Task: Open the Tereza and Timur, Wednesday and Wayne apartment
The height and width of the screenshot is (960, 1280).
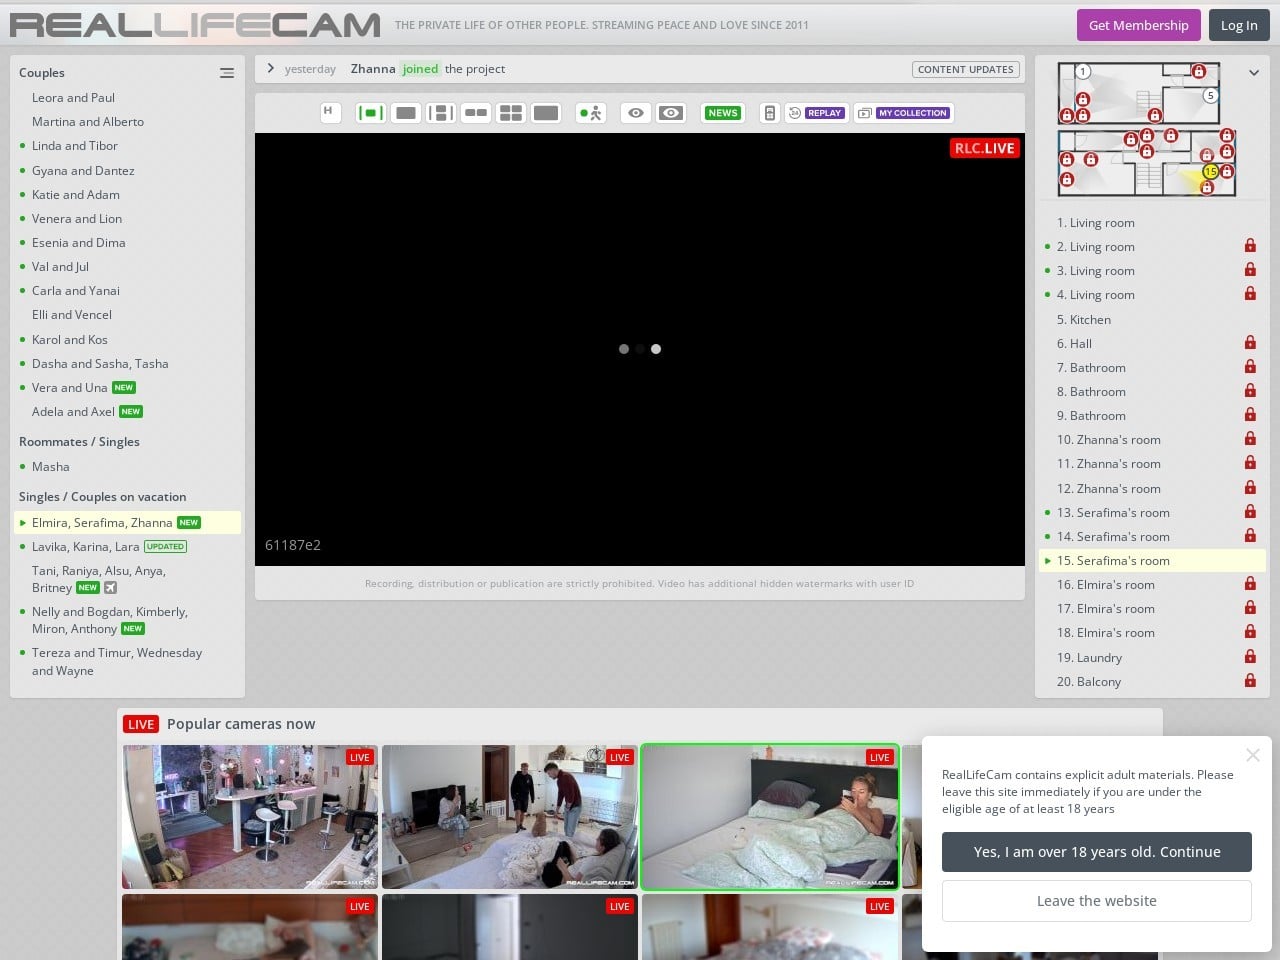Action: click(x=117, y=662)
